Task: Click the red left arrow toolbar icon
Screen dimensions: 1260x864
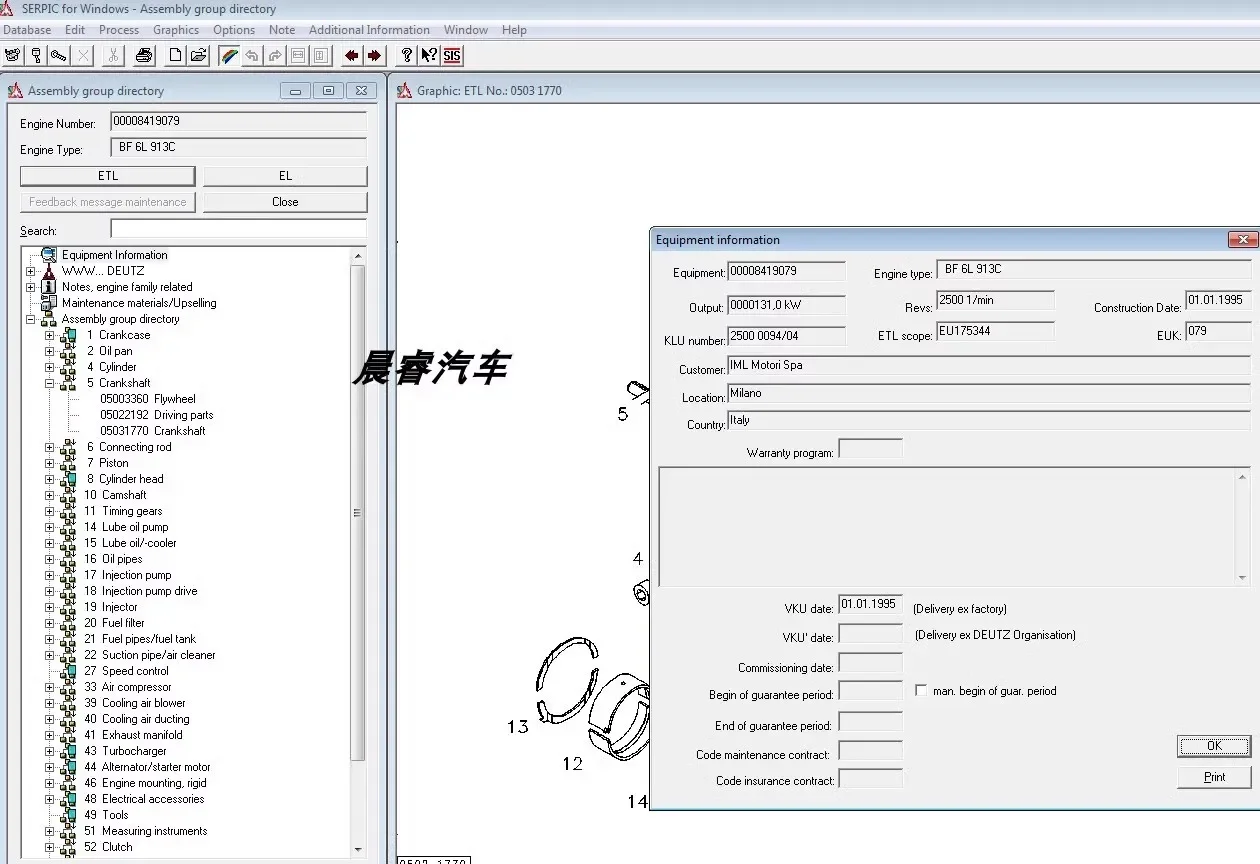Action: tap(351, 56)
